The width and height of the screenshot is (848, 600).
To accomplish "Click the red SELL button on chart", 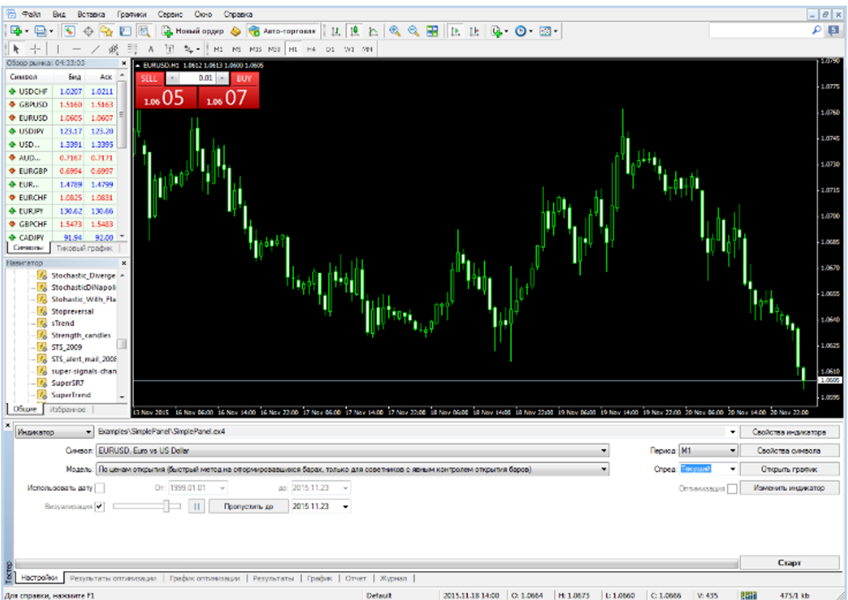I will (148, 78).
